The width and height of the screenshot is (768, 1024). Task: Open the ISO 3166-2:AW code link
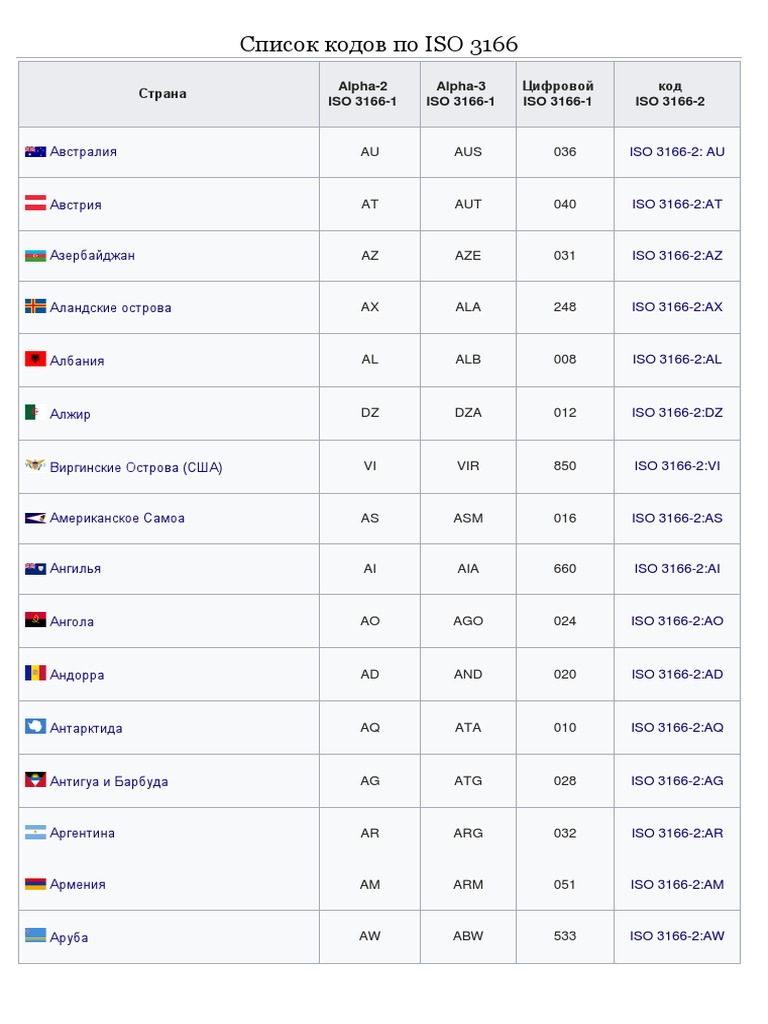677,937
